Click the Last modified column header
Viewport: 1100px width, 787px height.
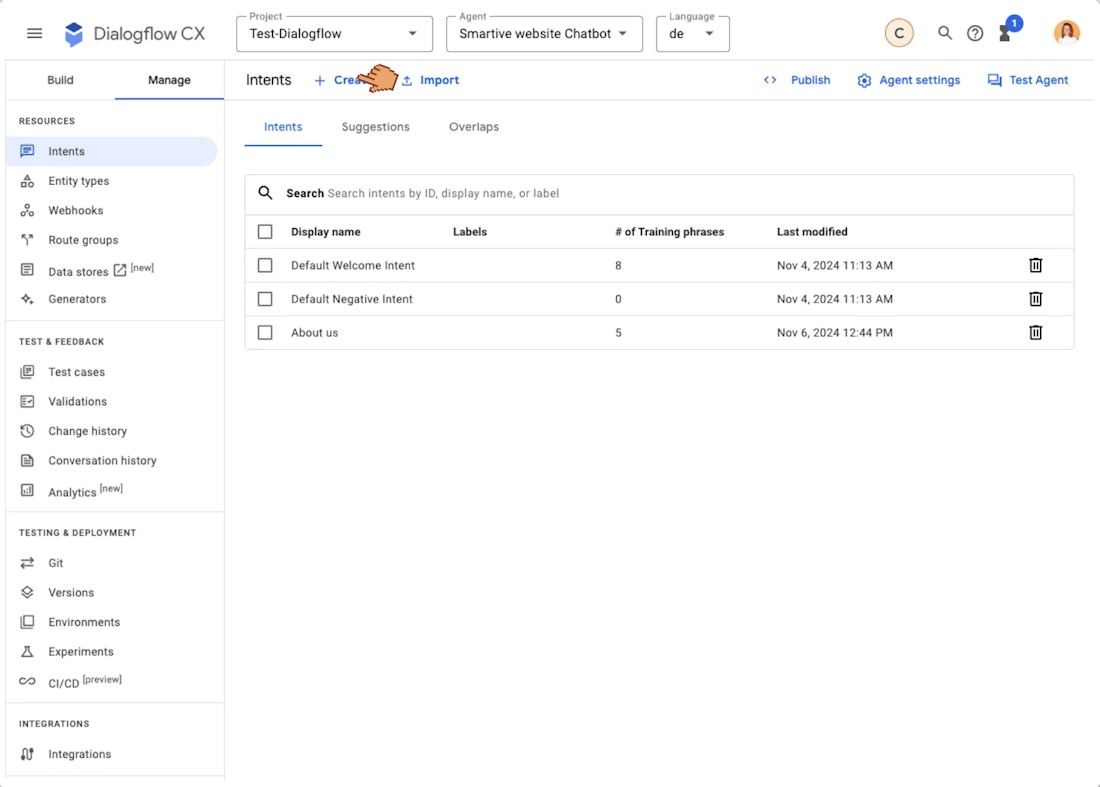point(812,231)
